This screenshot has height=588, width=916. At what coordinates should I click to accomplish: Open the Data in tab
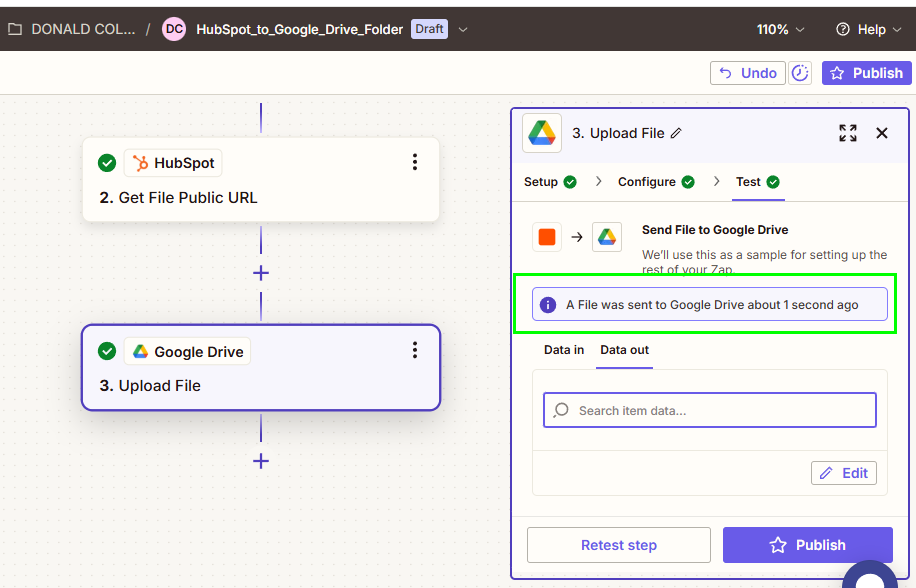pos(564,350)
